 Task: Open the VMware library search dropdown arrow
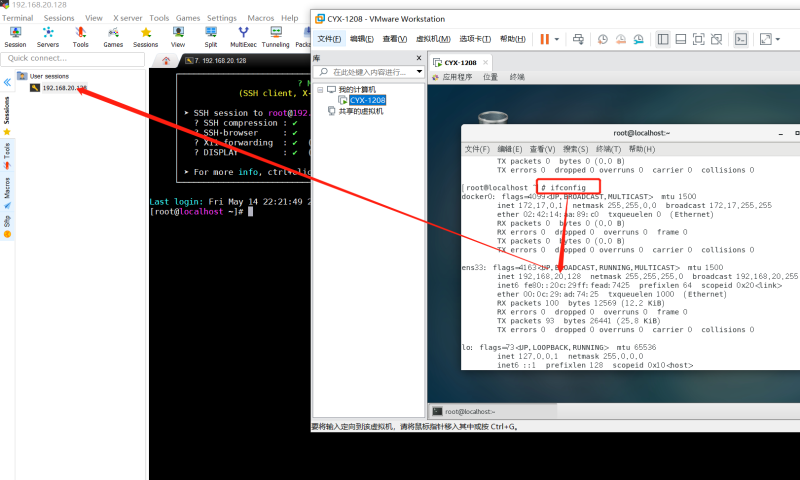(419, 72)
